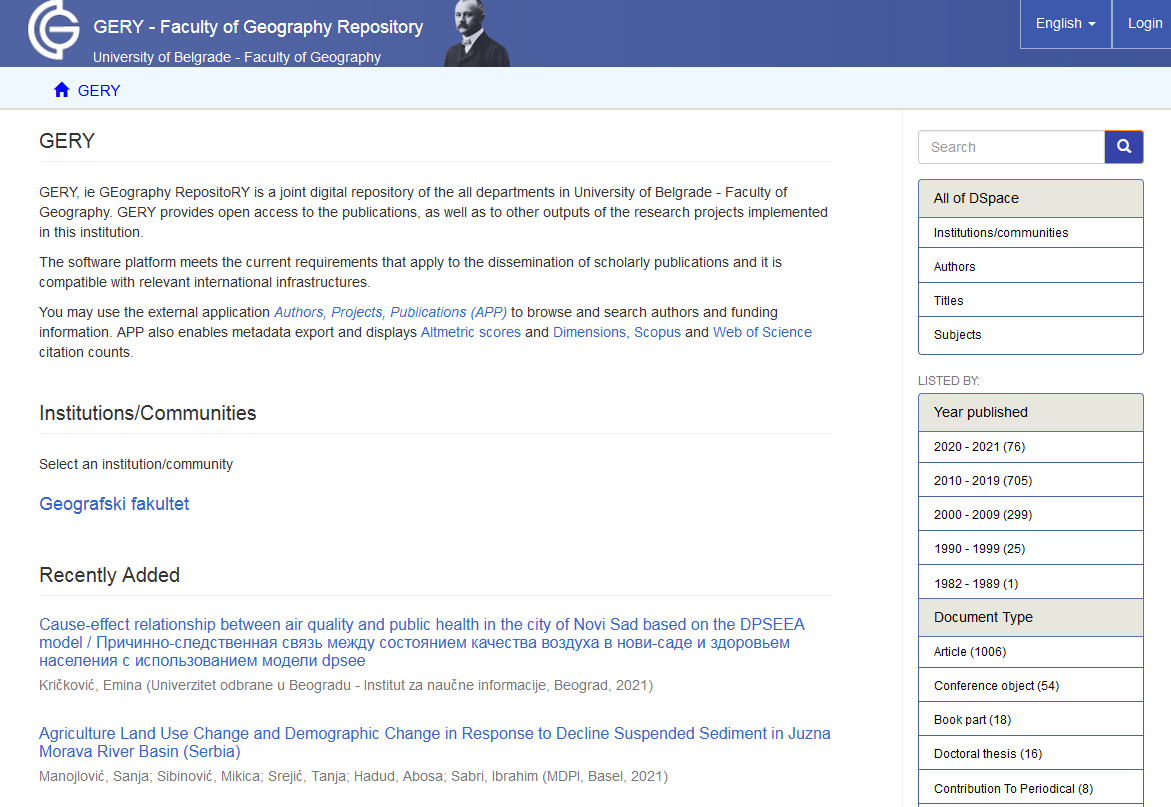Open the Login page

(x=1144, y=24)
